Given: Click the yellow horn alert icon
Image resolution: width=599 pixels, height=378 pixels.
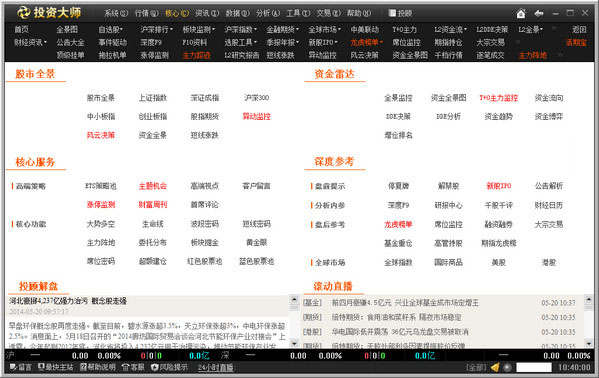Looking at the screenshot, I should pos(495,367).
